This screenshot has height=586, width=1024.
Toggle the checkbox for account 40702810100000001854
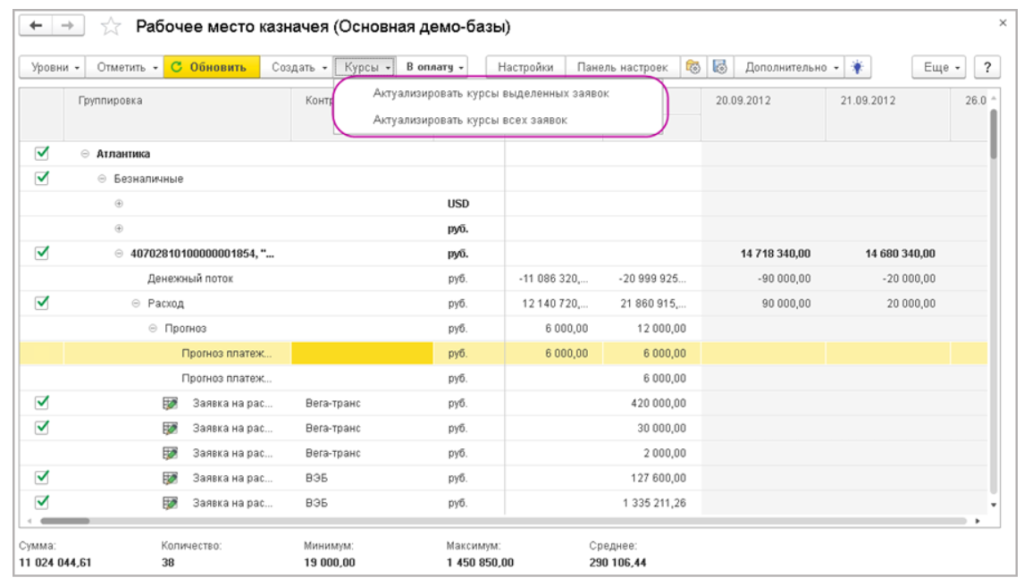pyautogui.click(x=42, y=253)
